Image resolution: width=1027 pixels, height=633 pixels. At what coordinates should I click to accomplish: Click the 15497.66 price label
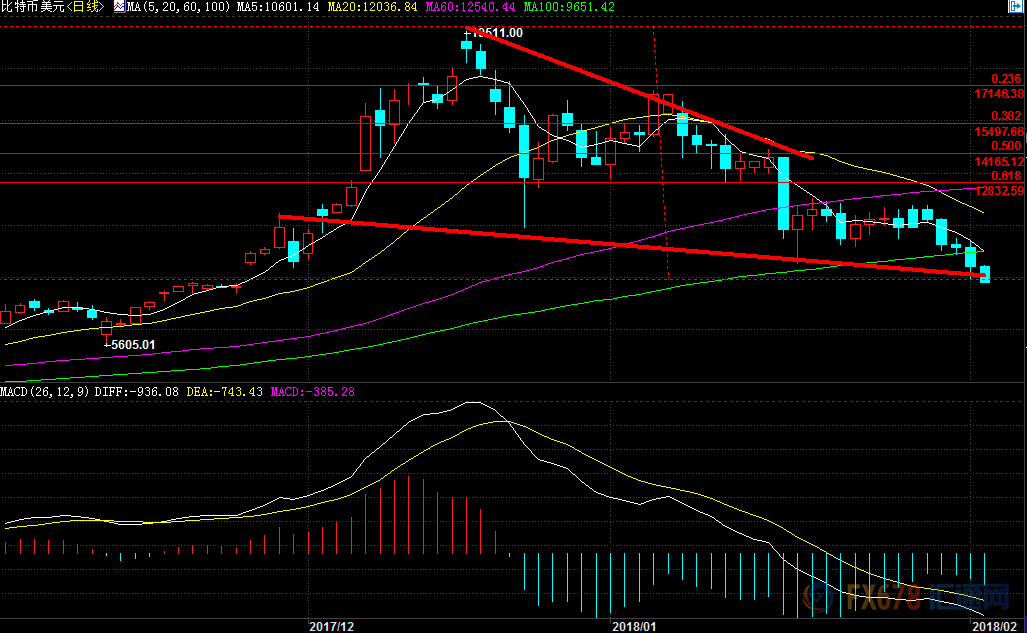pyautogui.click(x=999, y=132)
